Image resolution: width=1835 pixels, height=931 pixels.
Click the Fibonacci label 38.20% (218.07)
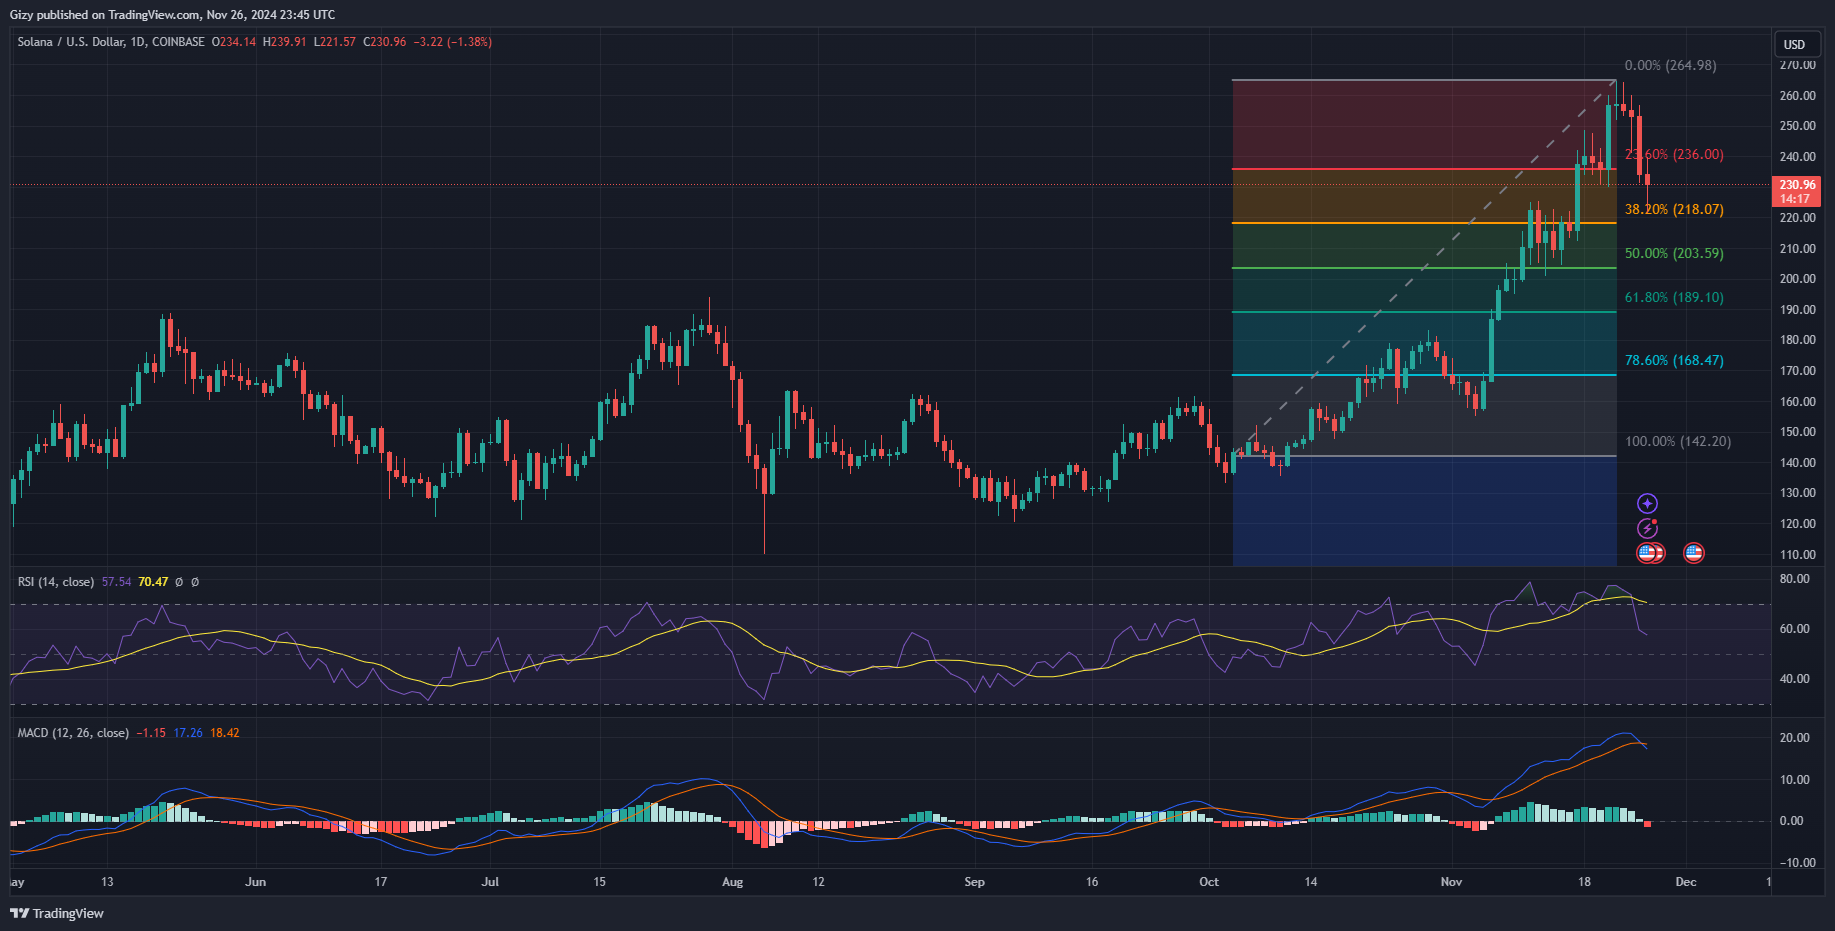[x=1674, y=209]
